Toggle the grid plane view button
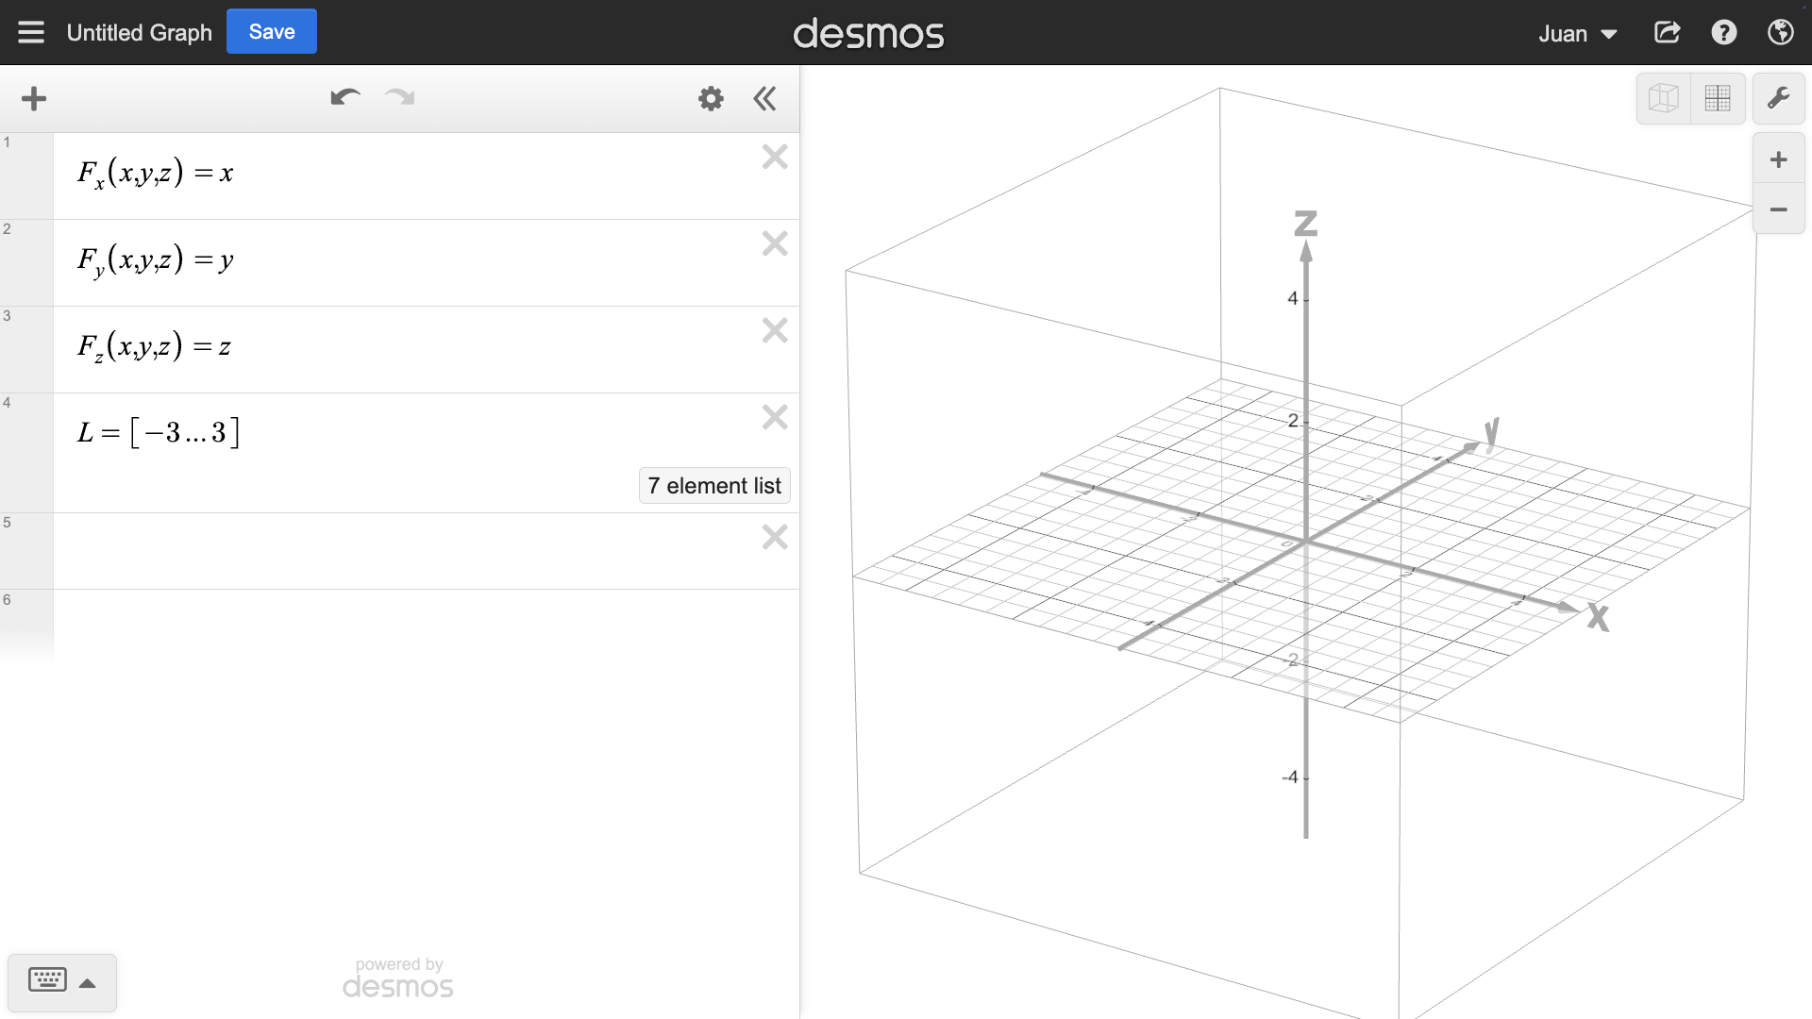Viewport: 1812px width, 1019px height. tap(1717, 98)
